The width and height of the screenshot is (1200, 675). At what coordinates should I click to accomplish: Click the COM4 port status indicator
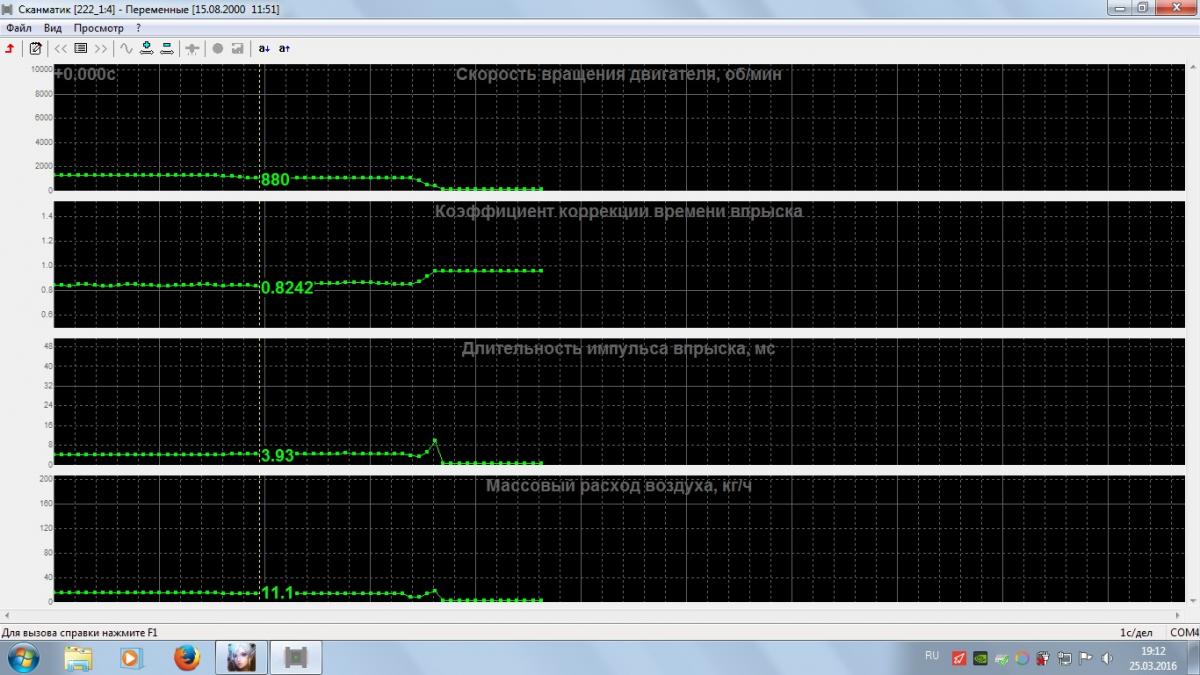click(1184, 632)
